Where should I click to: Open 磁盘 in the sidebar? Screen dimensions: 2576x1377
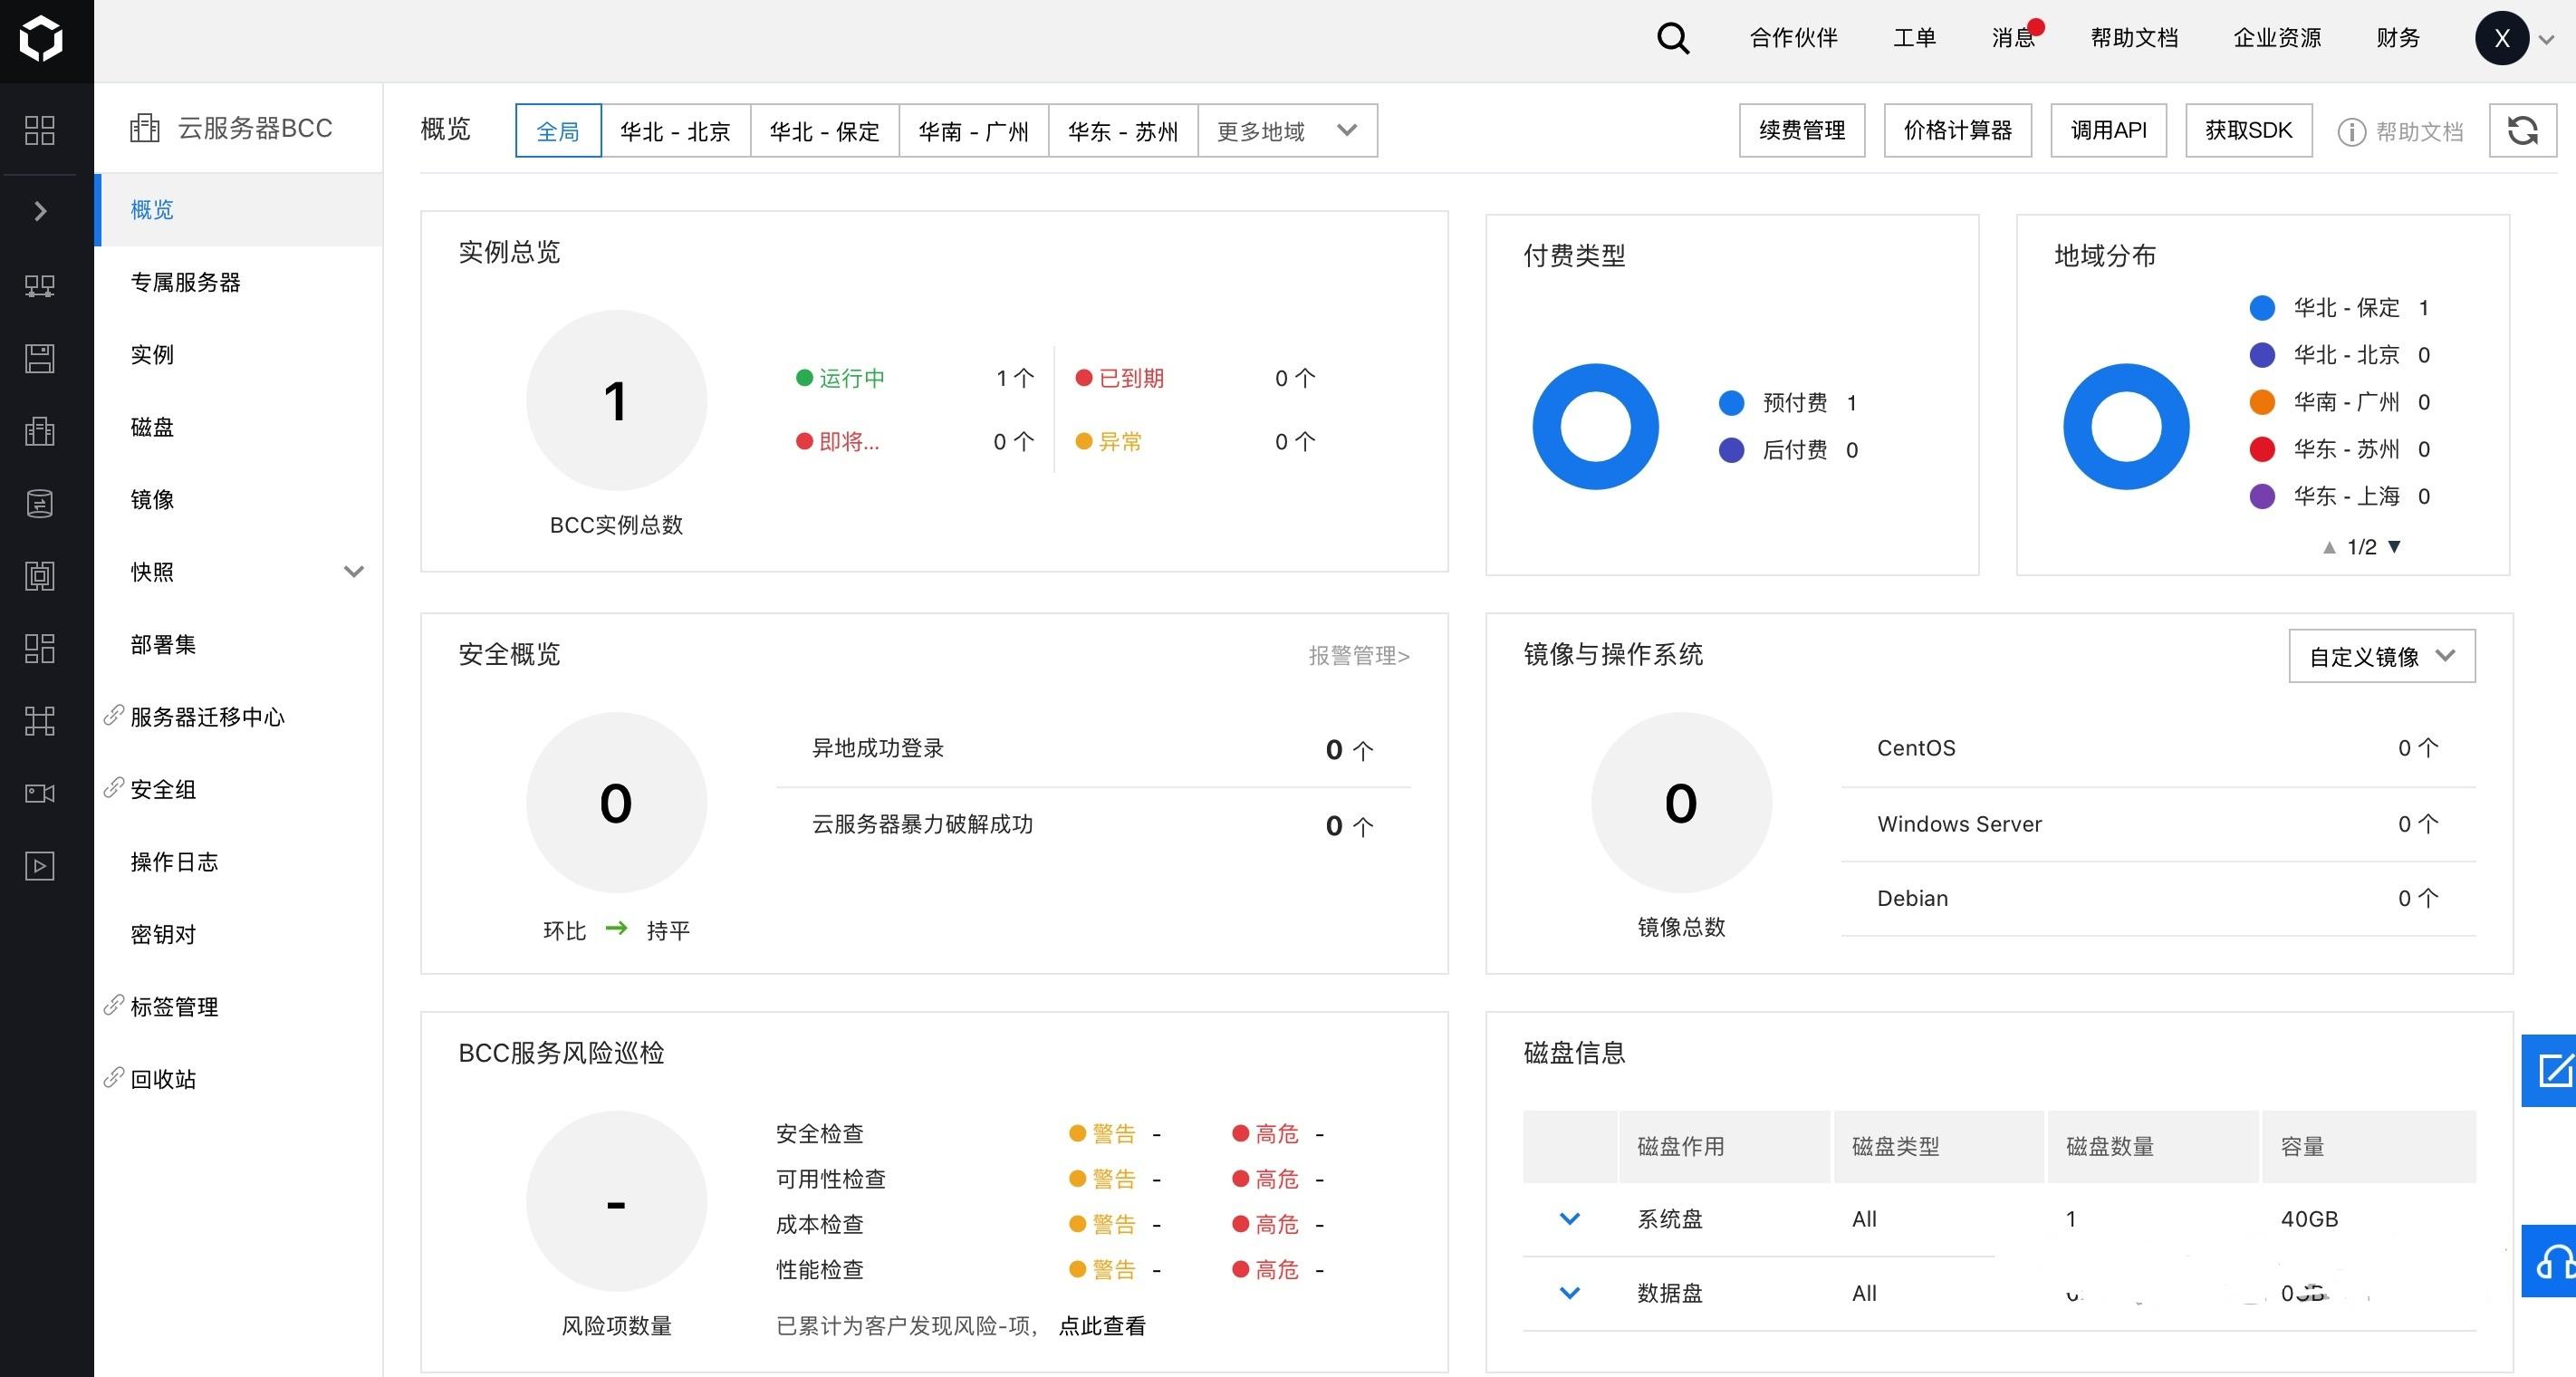coord(240,427)
